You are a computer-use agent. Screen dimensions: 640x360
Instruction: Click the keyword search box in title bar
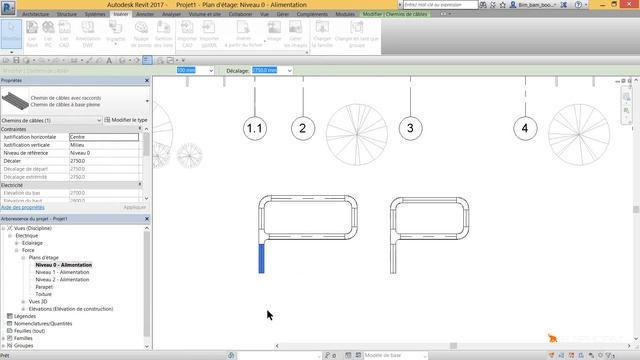[440, 5]
